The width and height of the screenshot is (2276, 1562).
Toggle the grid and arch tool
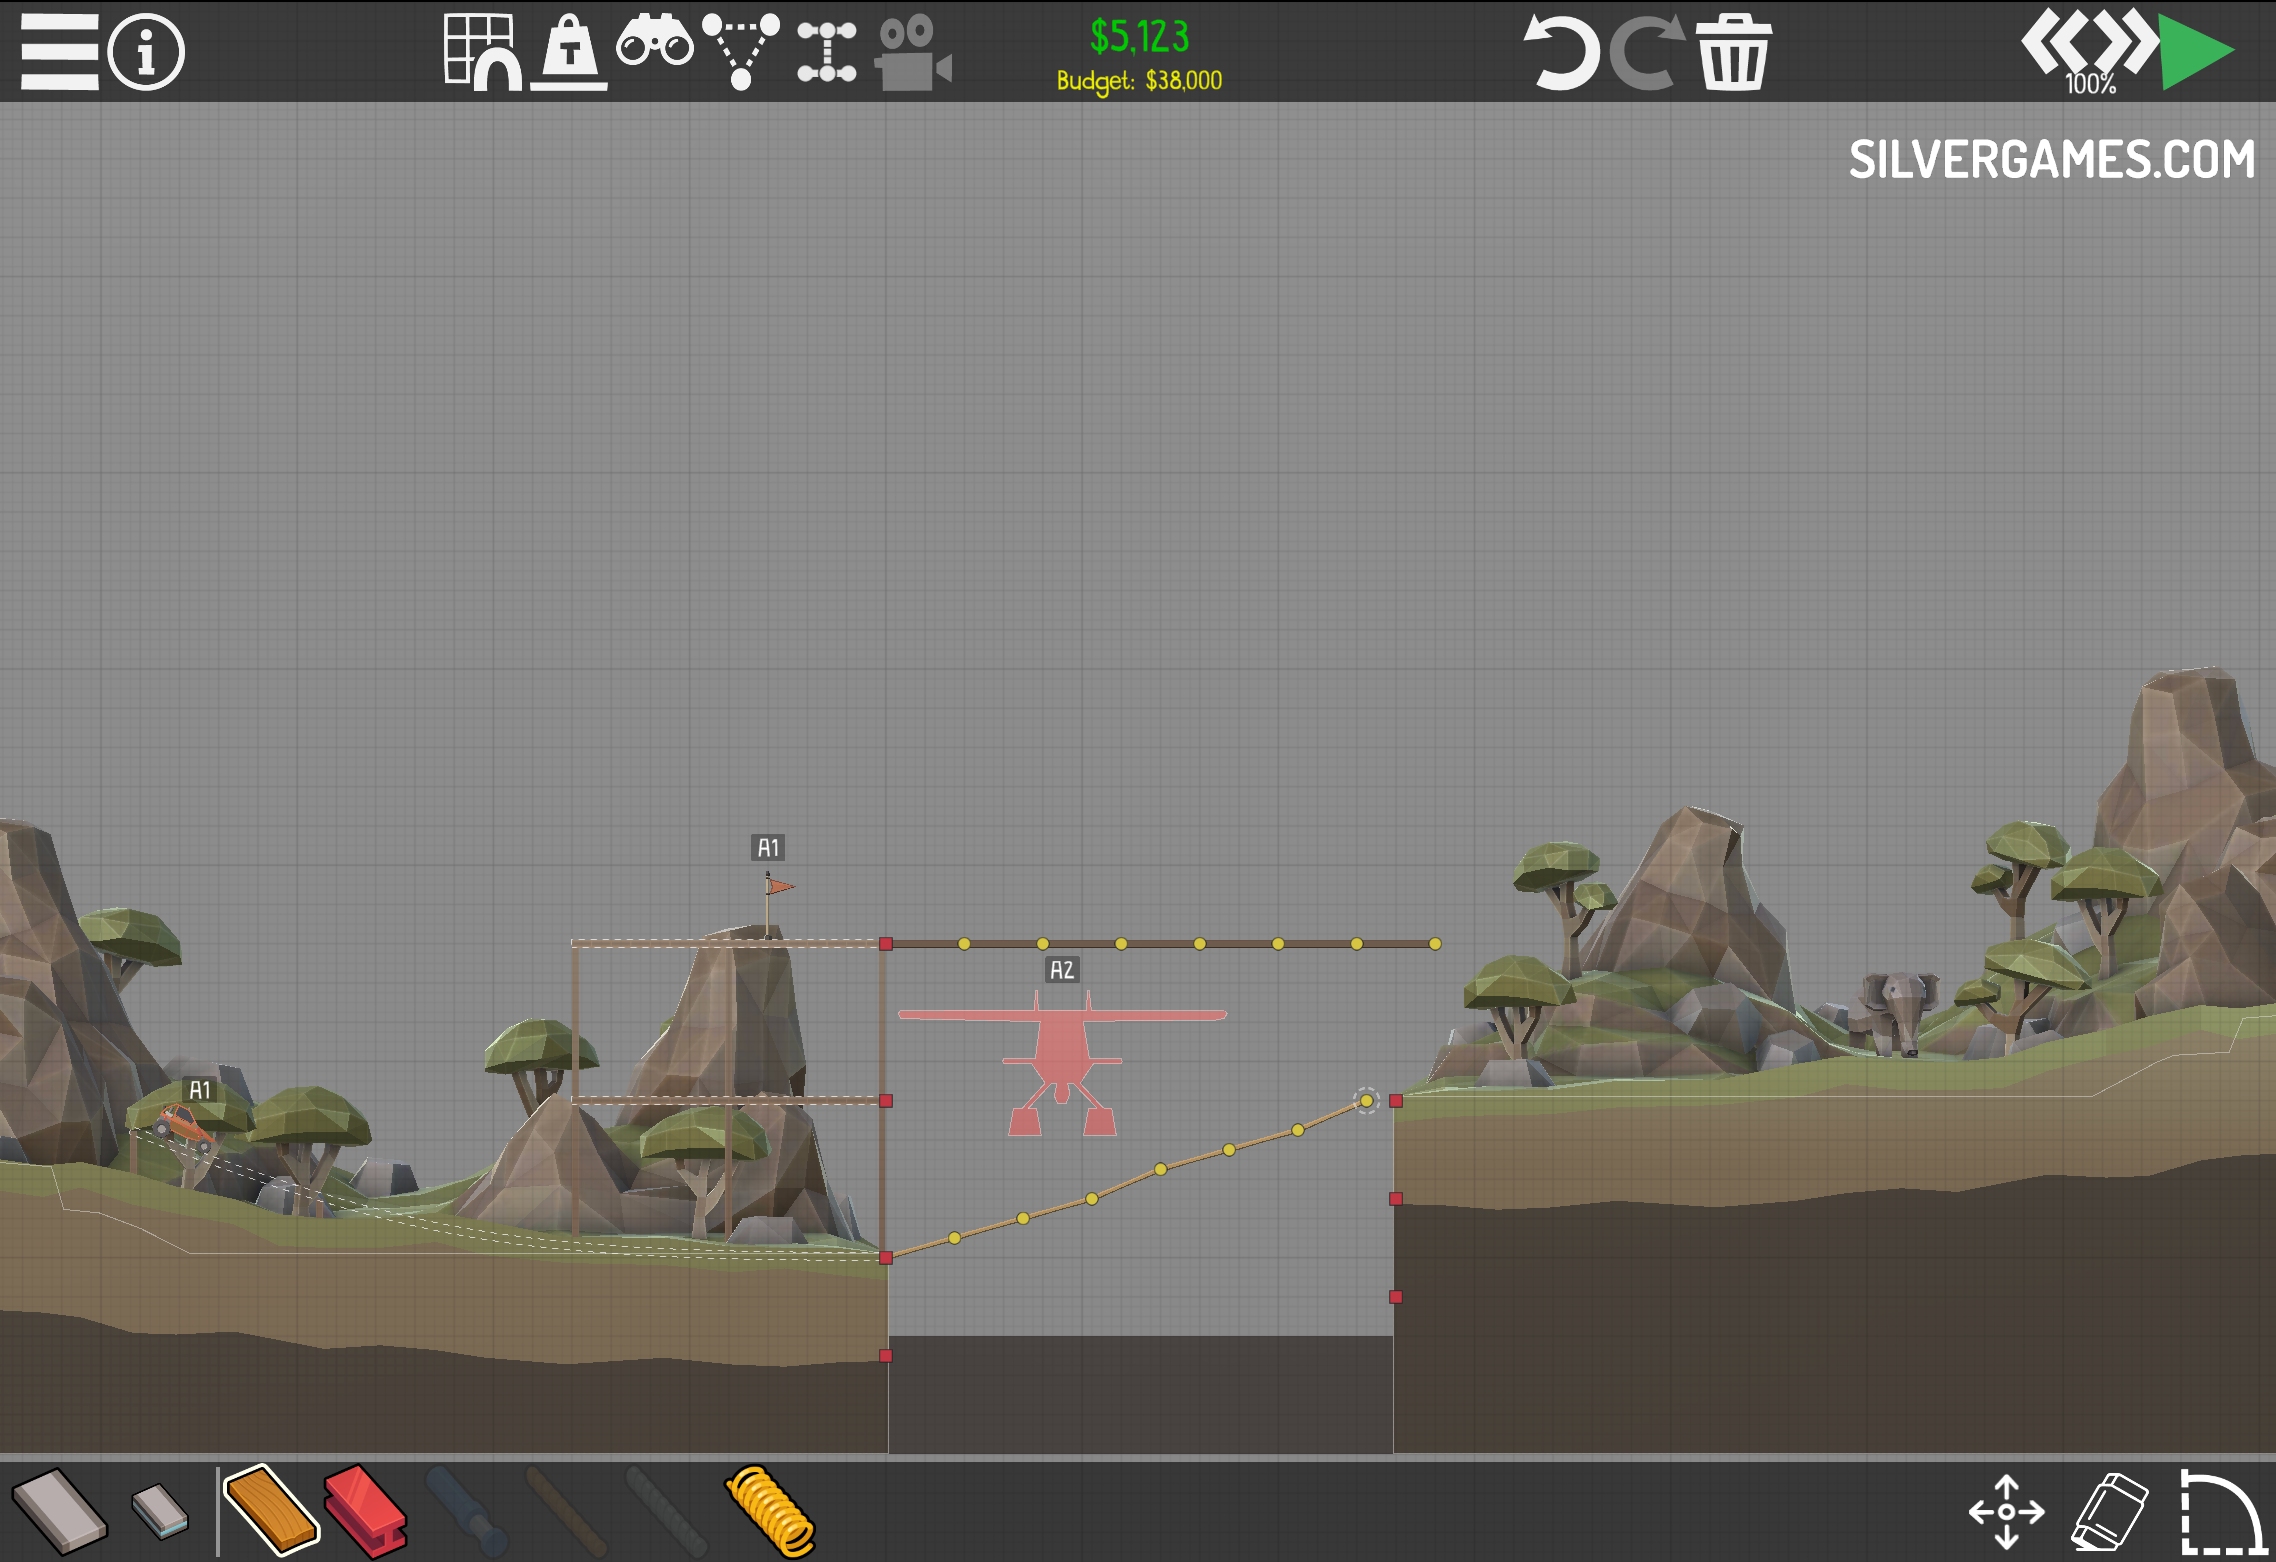click(x=482, y=52)
